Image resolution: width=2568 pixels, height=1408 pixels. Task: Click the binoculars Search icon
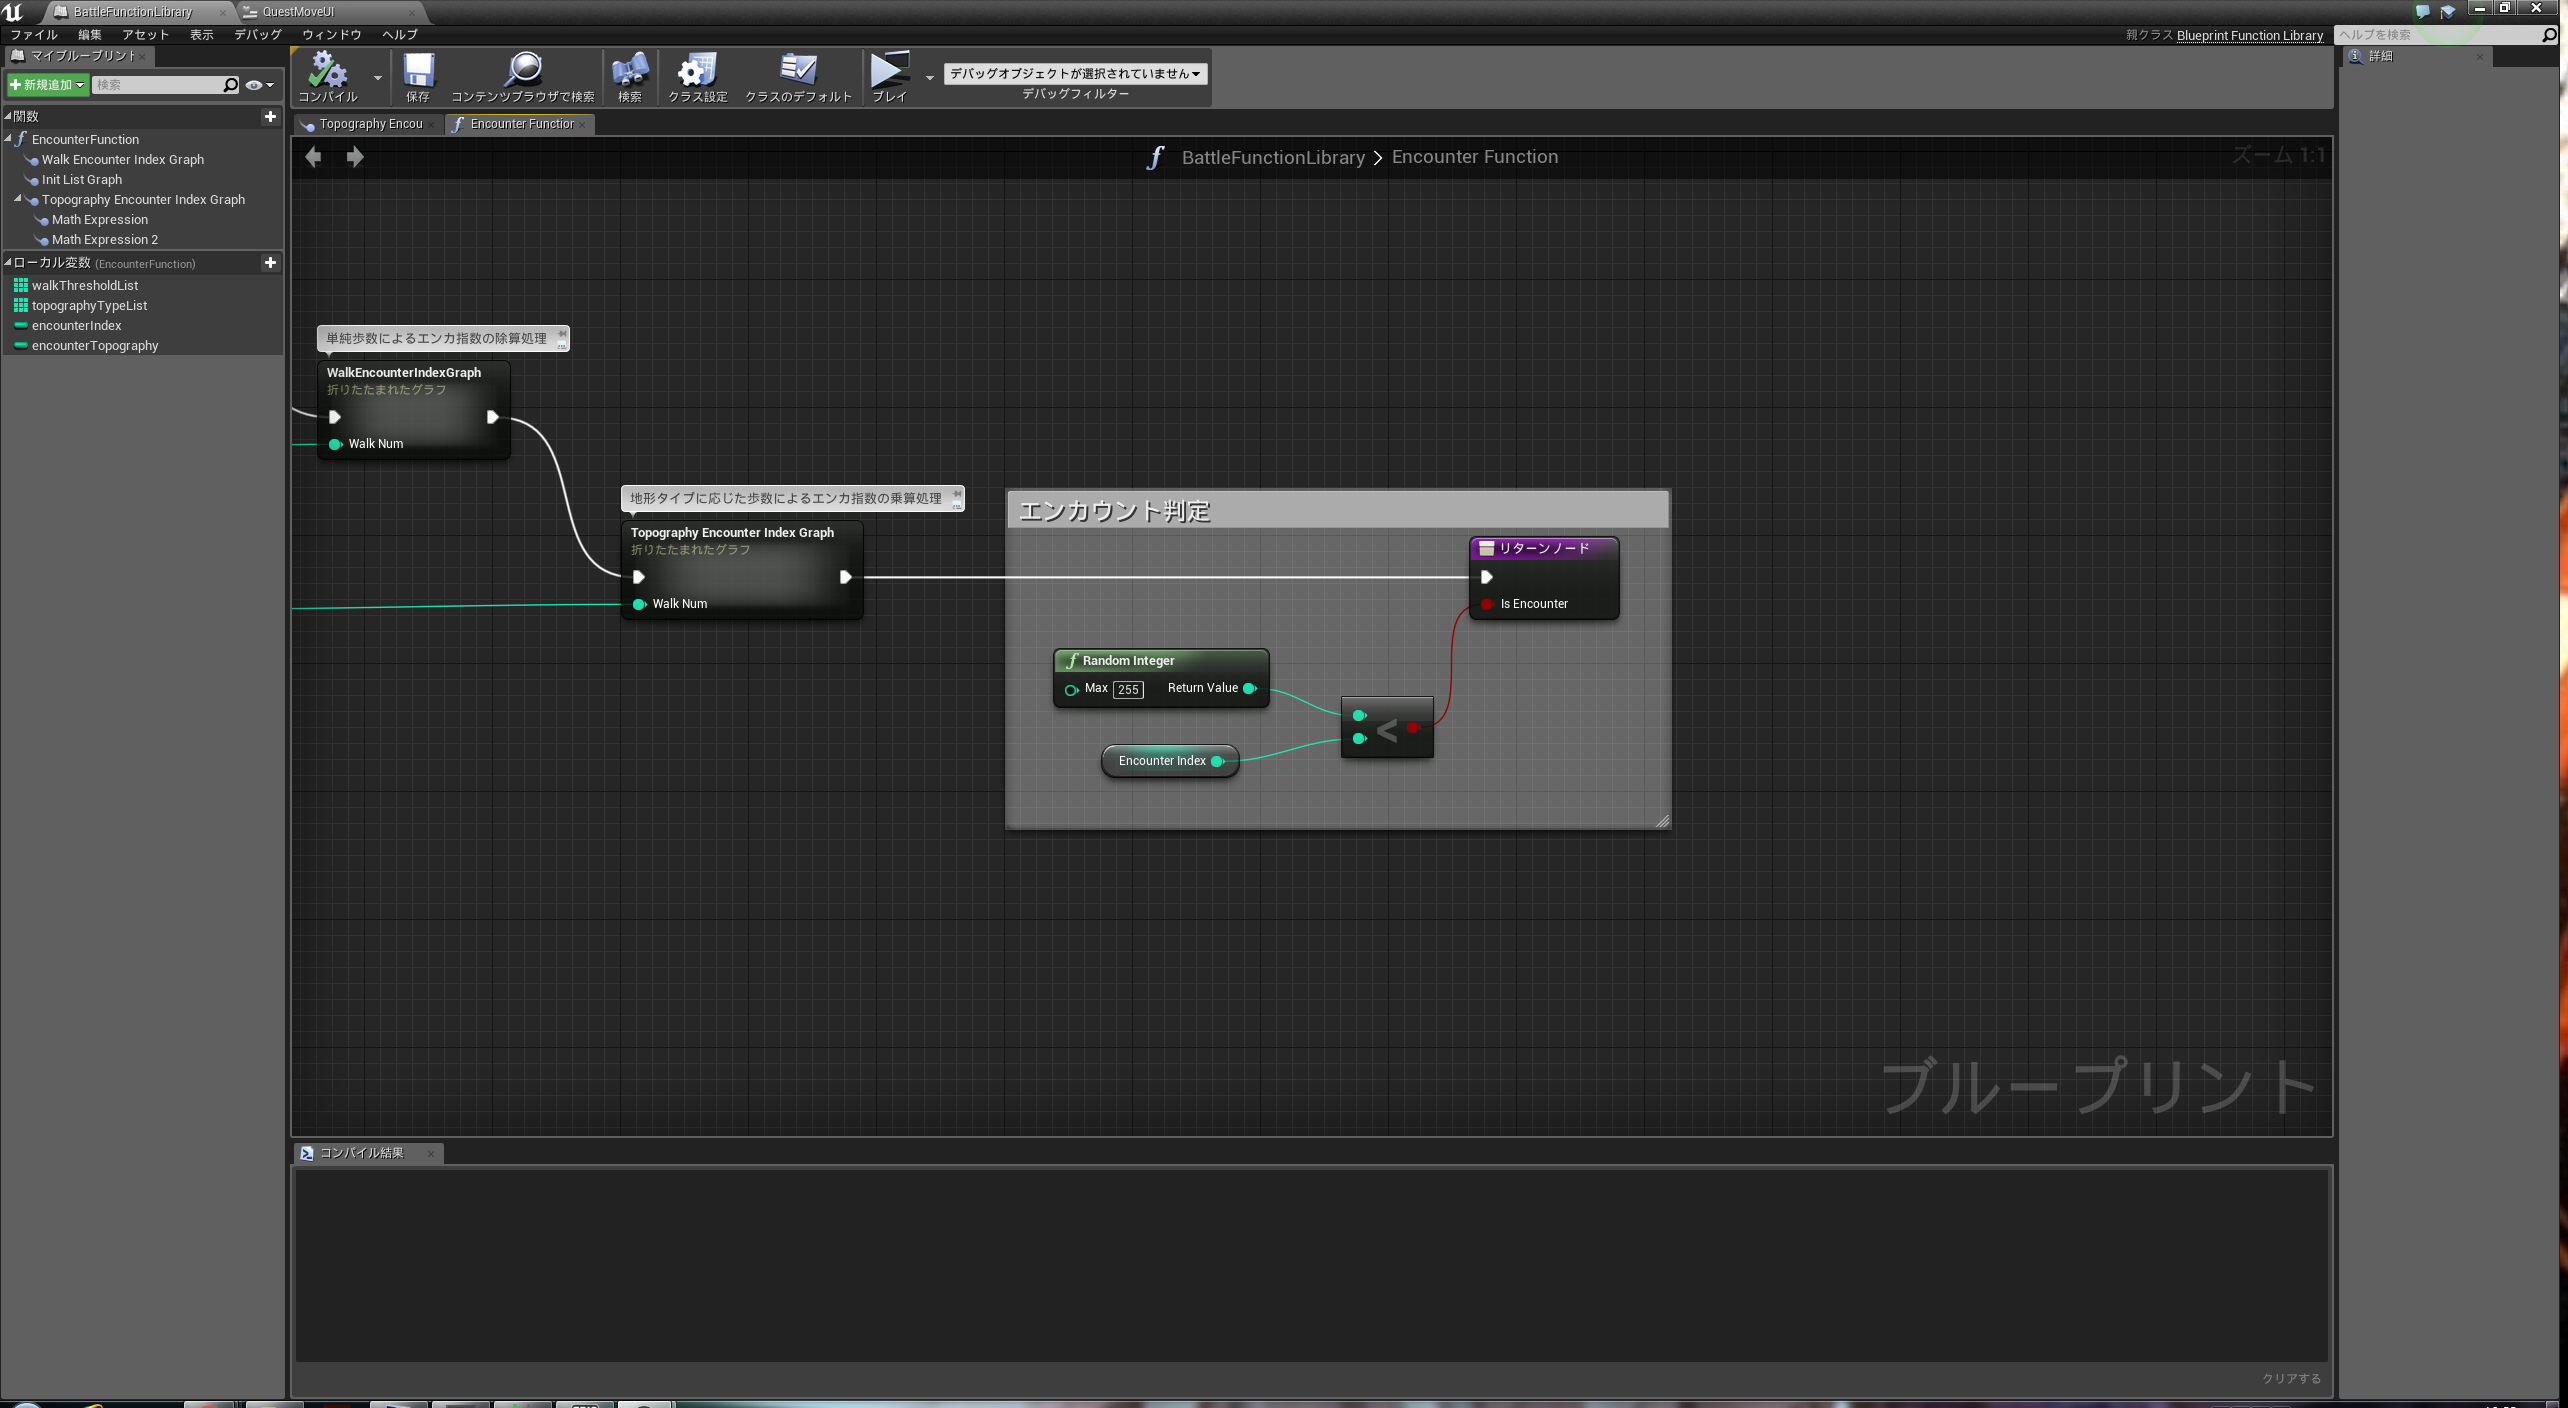point(629,72)
